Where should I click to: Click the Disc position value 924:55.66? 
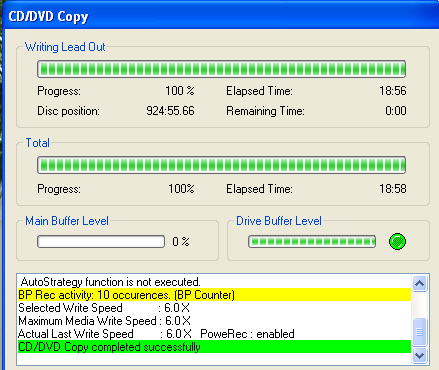point(170,111)
